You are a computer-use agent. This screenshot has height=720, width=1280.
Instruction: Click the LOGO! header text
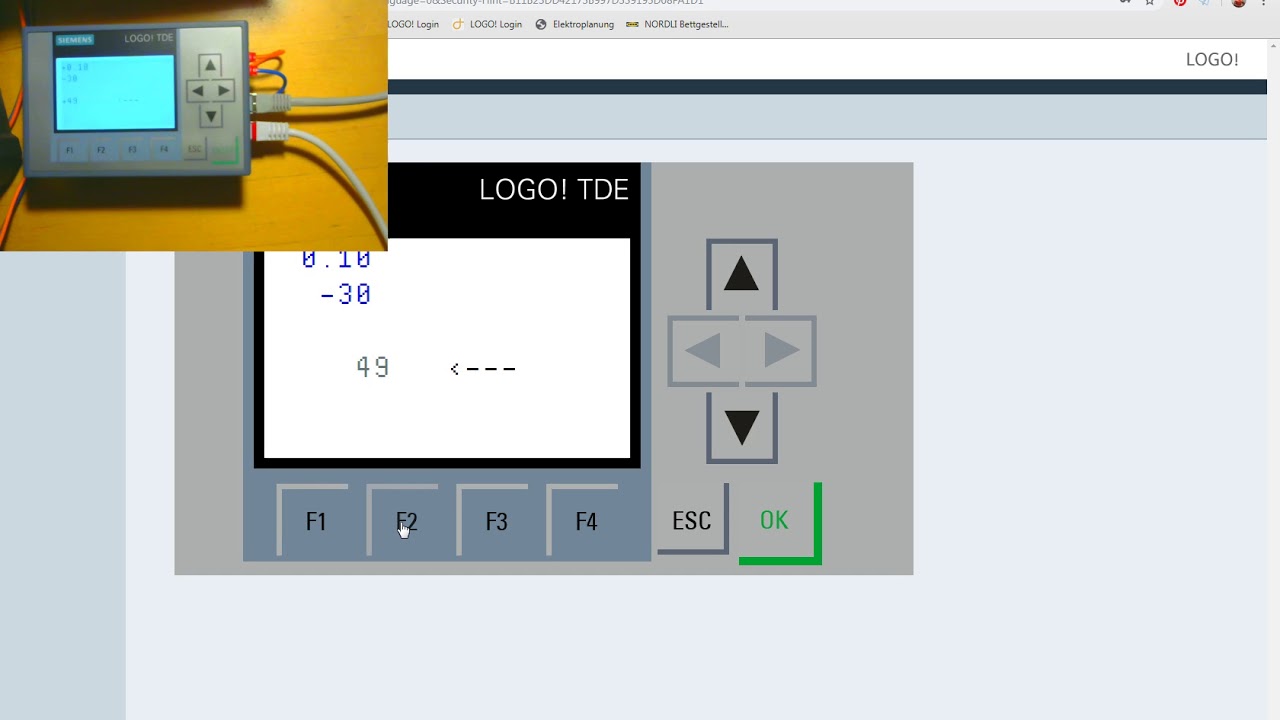[1212, 59]
